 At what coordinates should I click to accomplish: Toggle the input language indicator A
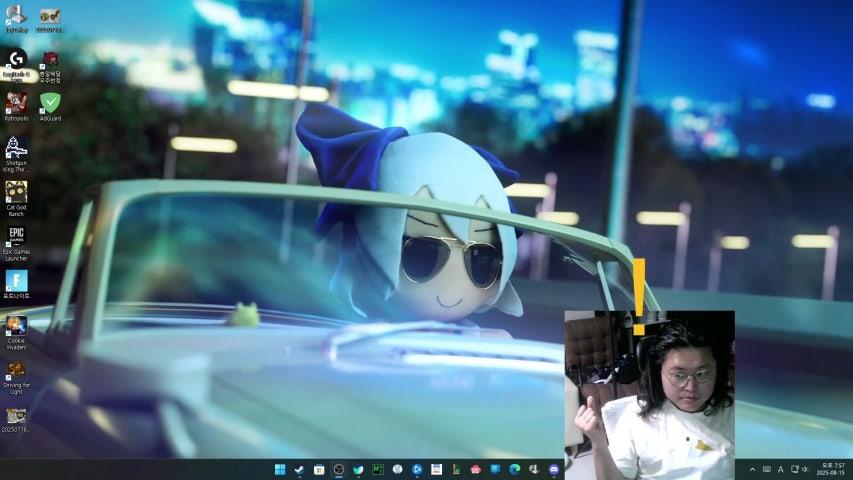tap(781, 469)
